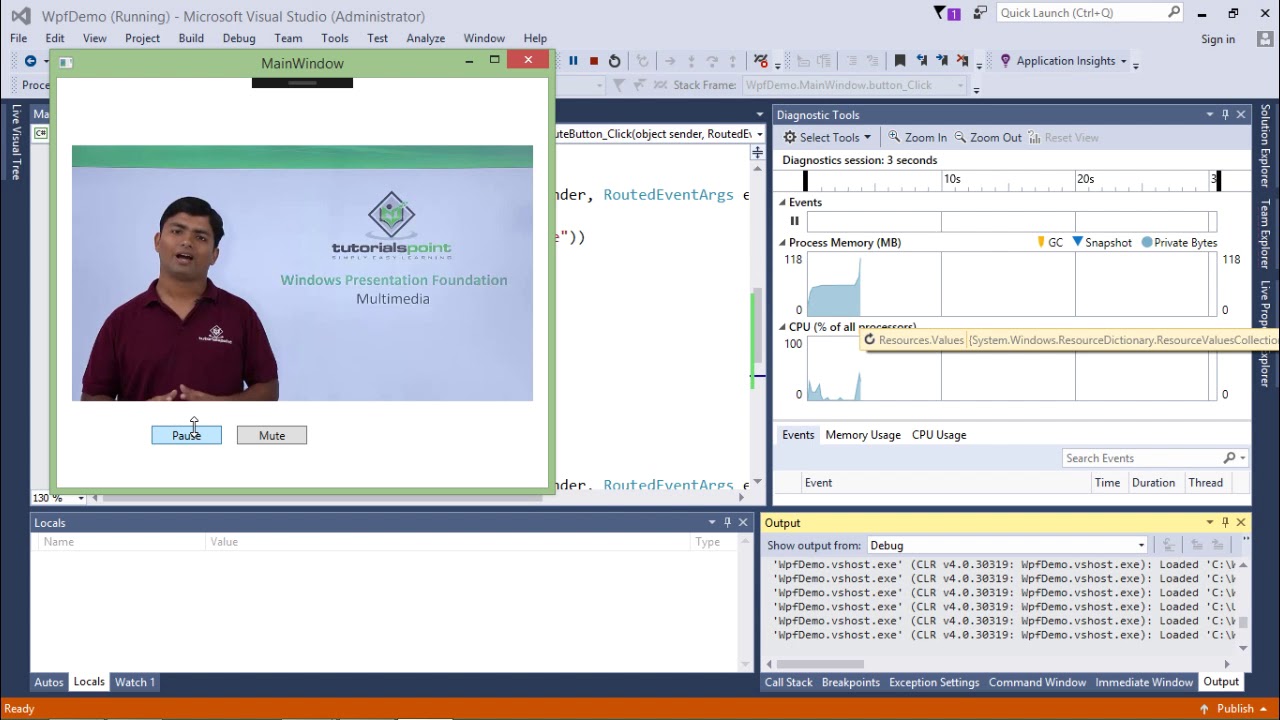Open the Live Visual Tree side tab
The image size is (1280, 720).
(x=16, y=142)
